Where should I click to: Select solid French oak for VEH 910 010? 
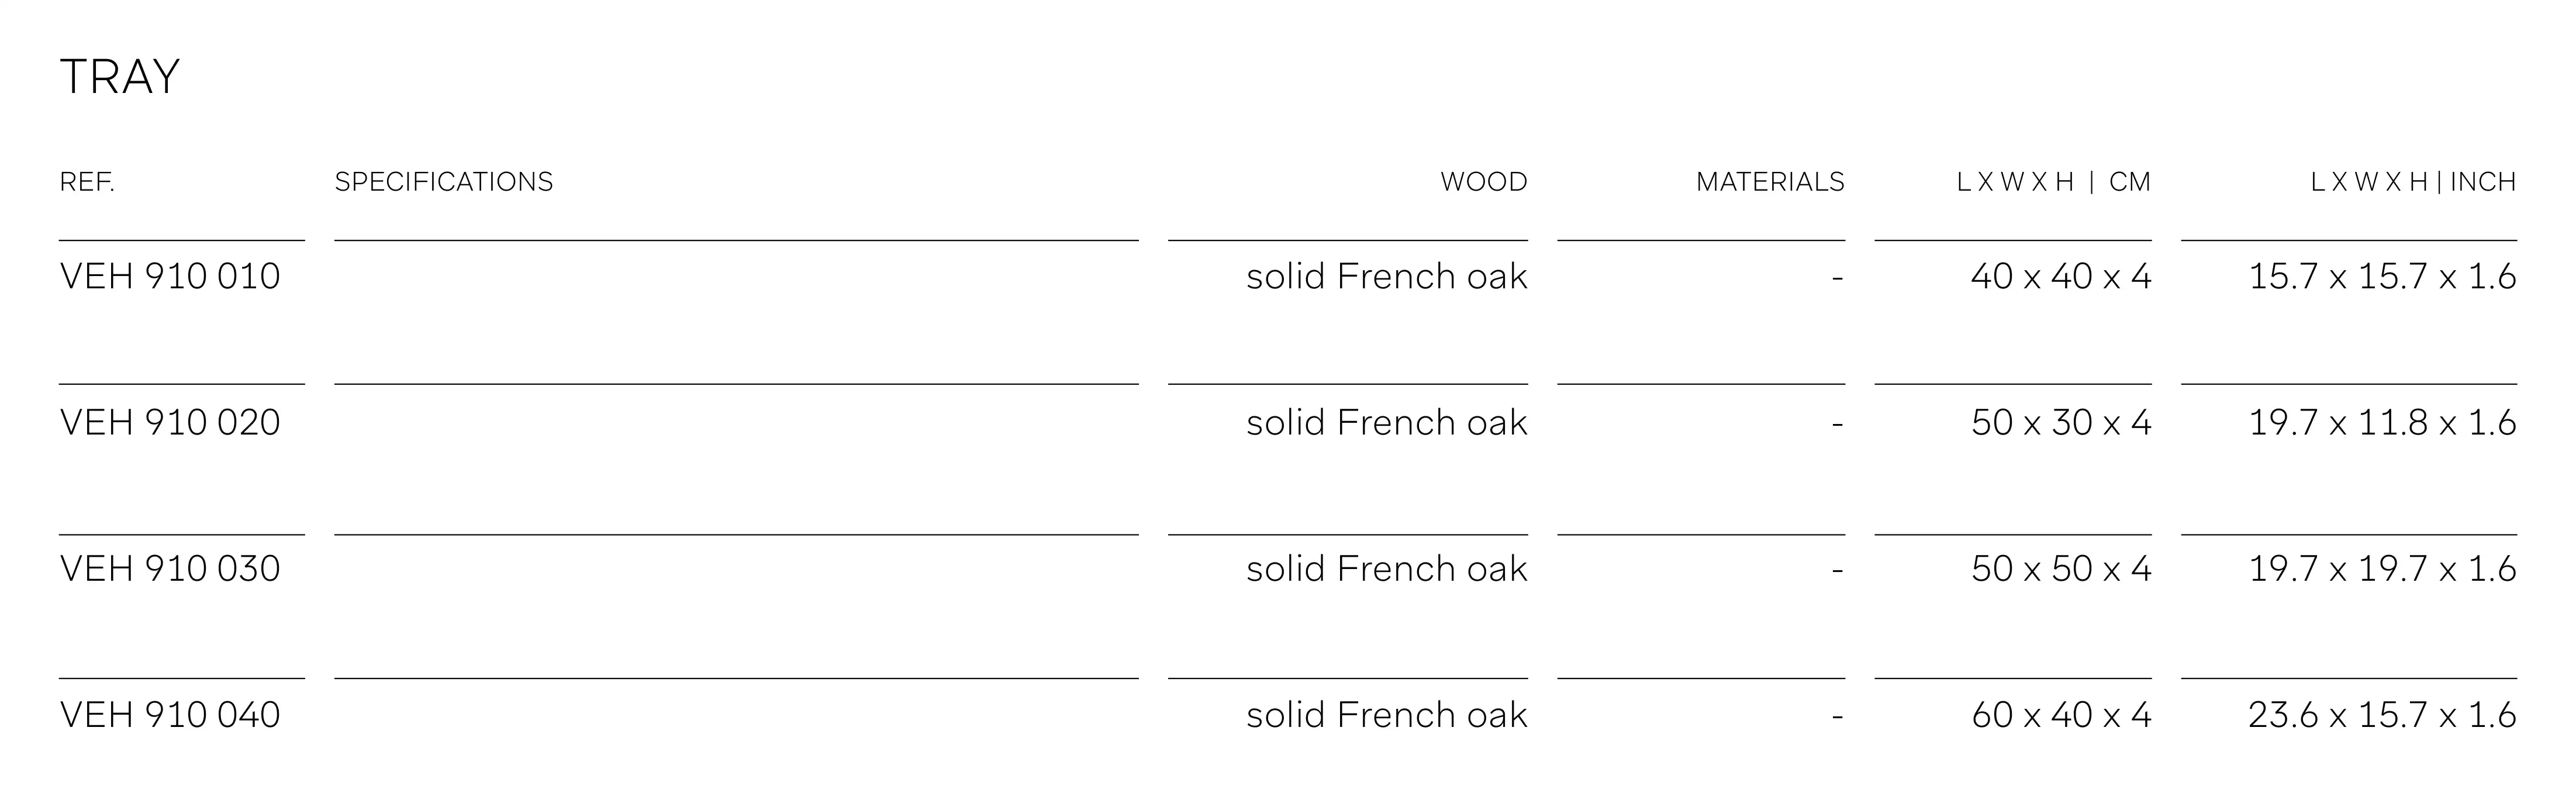pos(1387,276)
